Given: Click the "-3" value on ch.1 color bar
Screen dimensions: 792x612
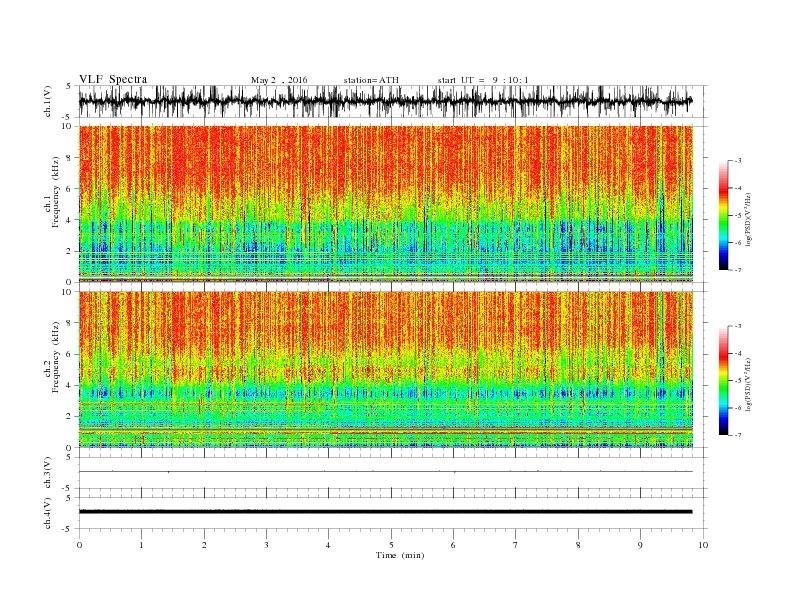Looking at the screenshot, I should [737, 161].
